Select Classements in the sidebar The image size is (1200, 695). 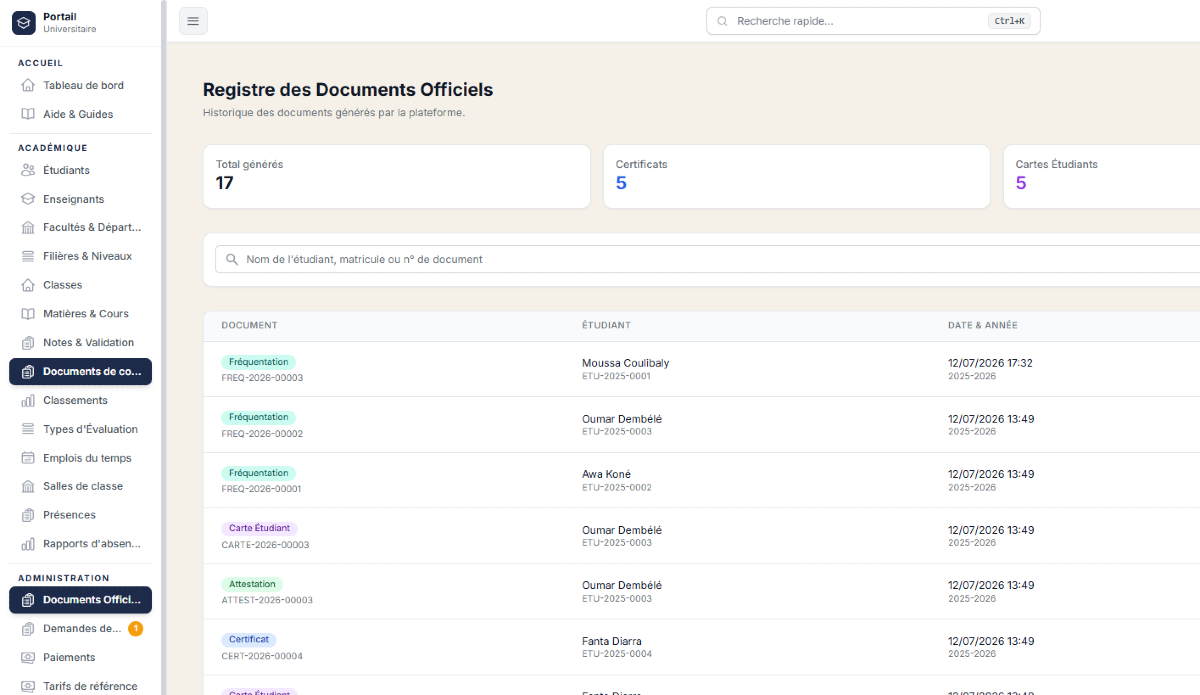point(80,400)
